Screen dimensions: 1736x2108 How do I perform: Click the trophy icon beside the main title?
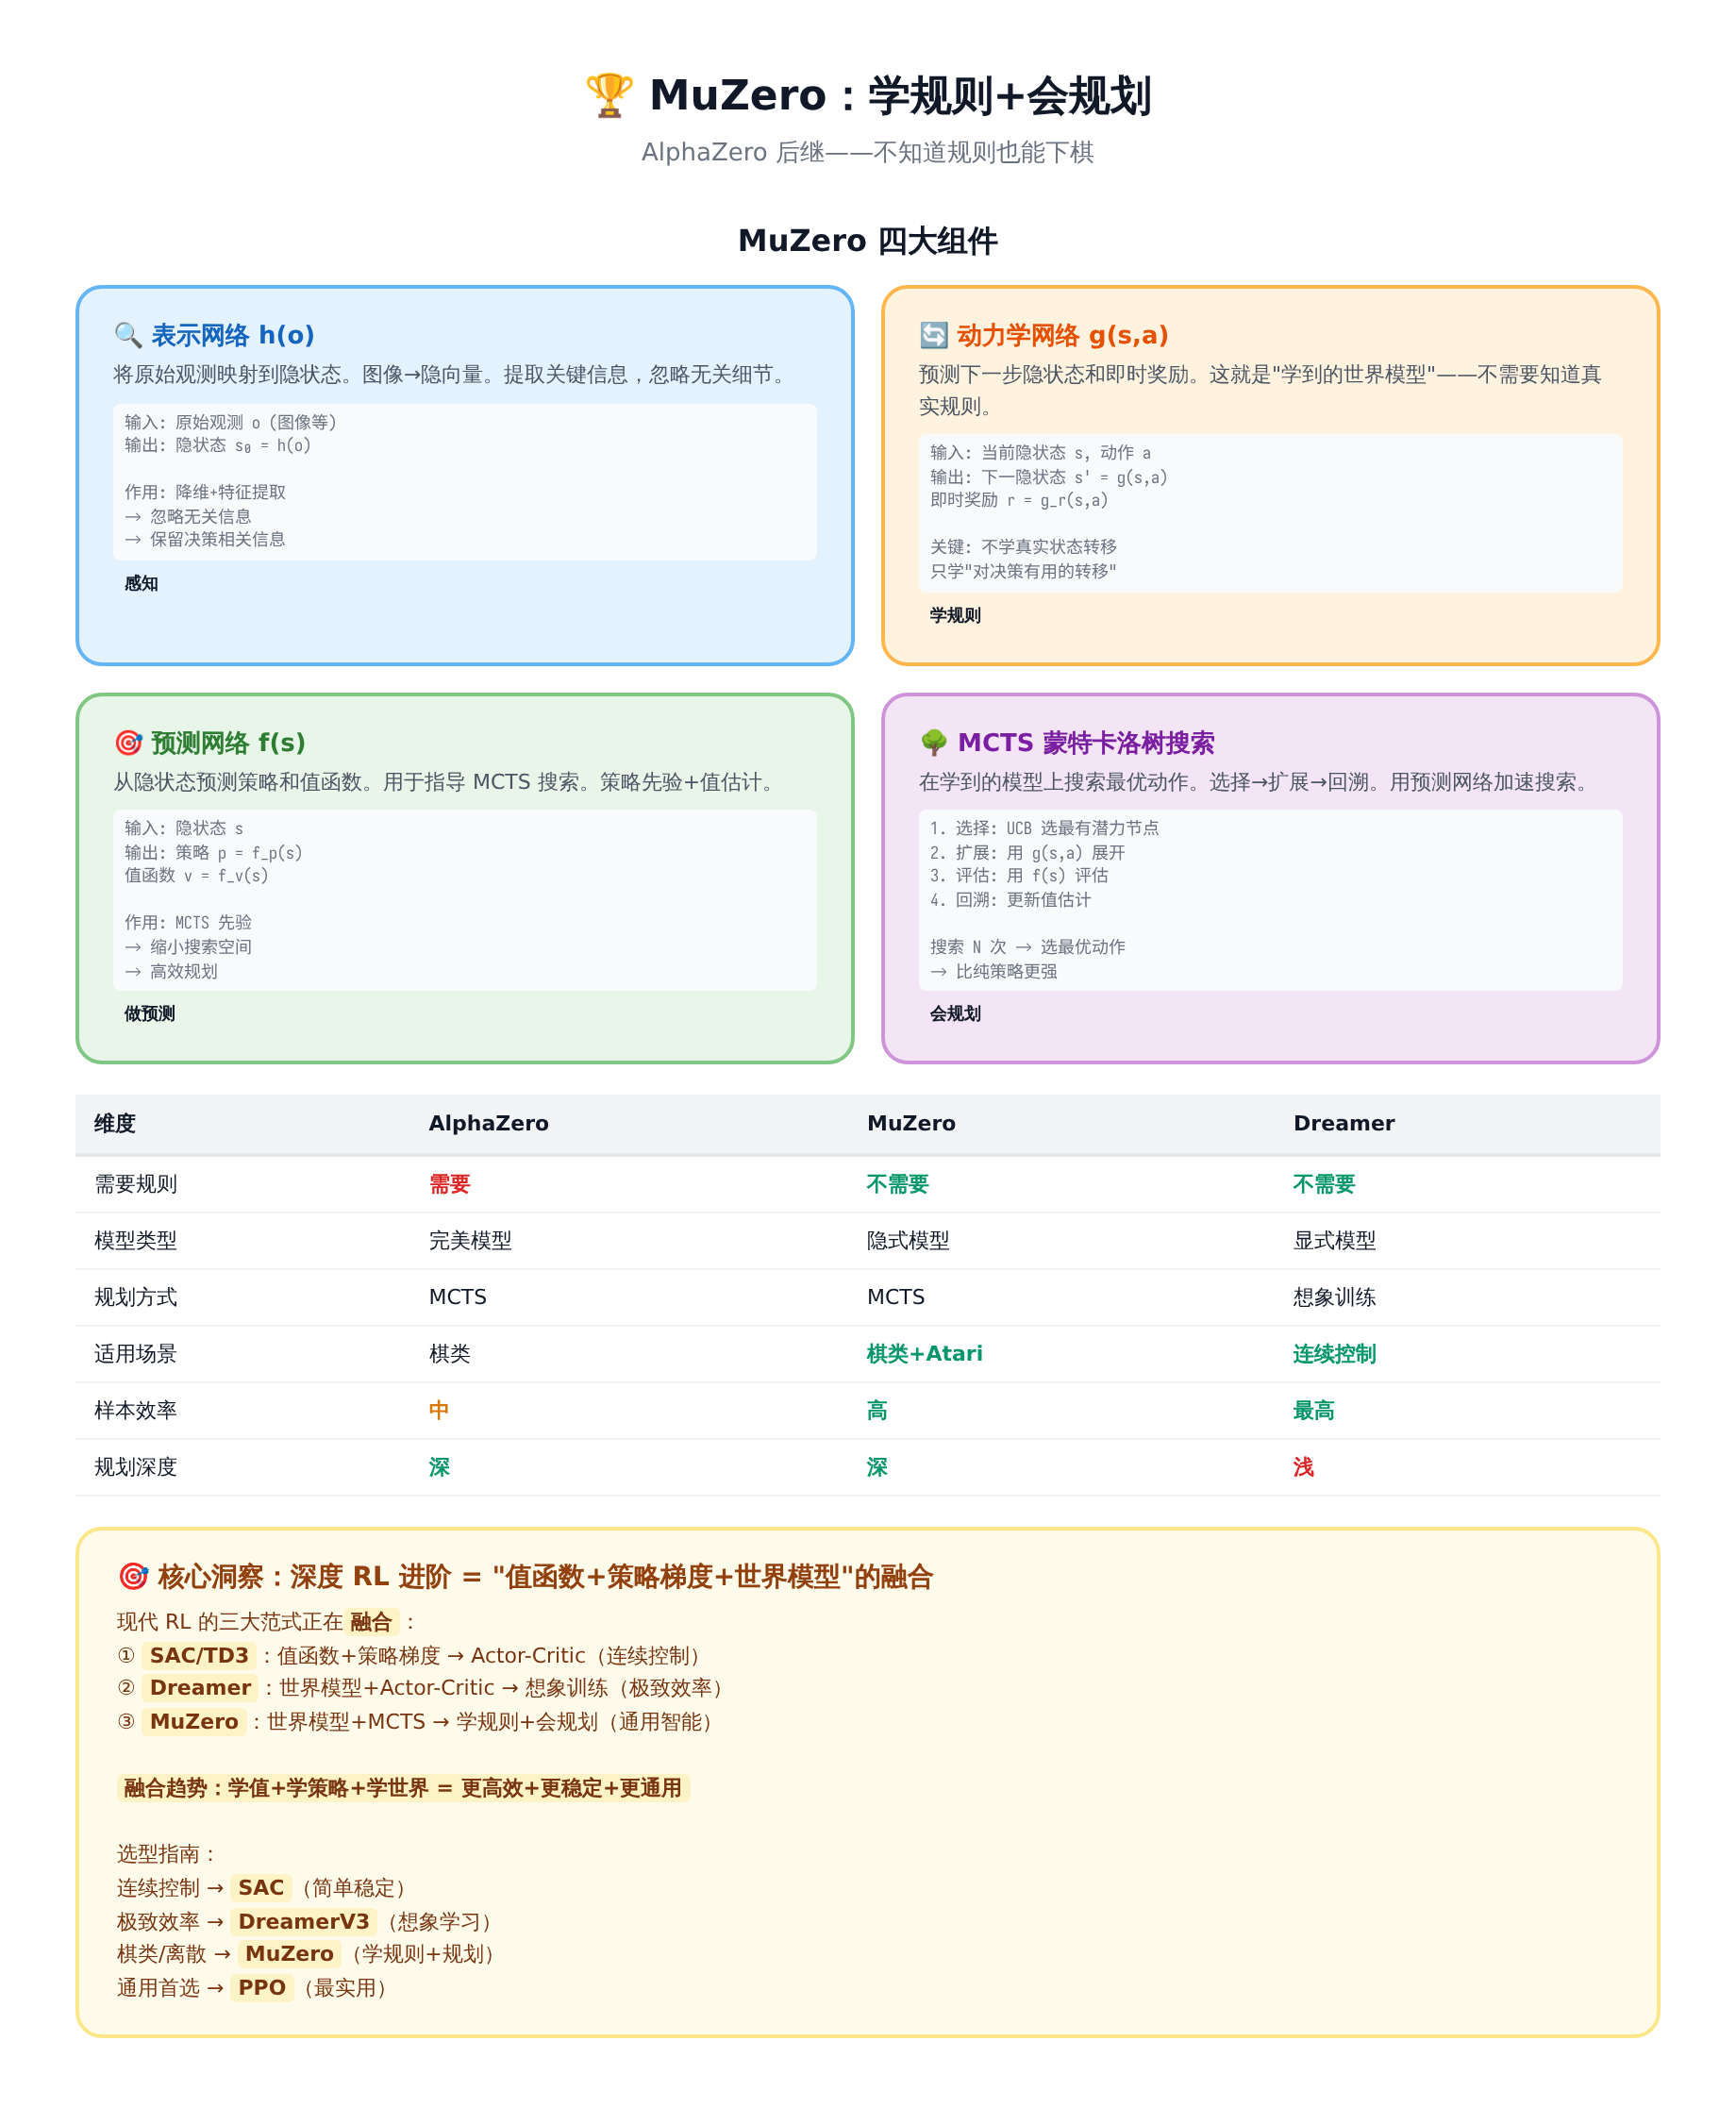(x=608, y=96)
